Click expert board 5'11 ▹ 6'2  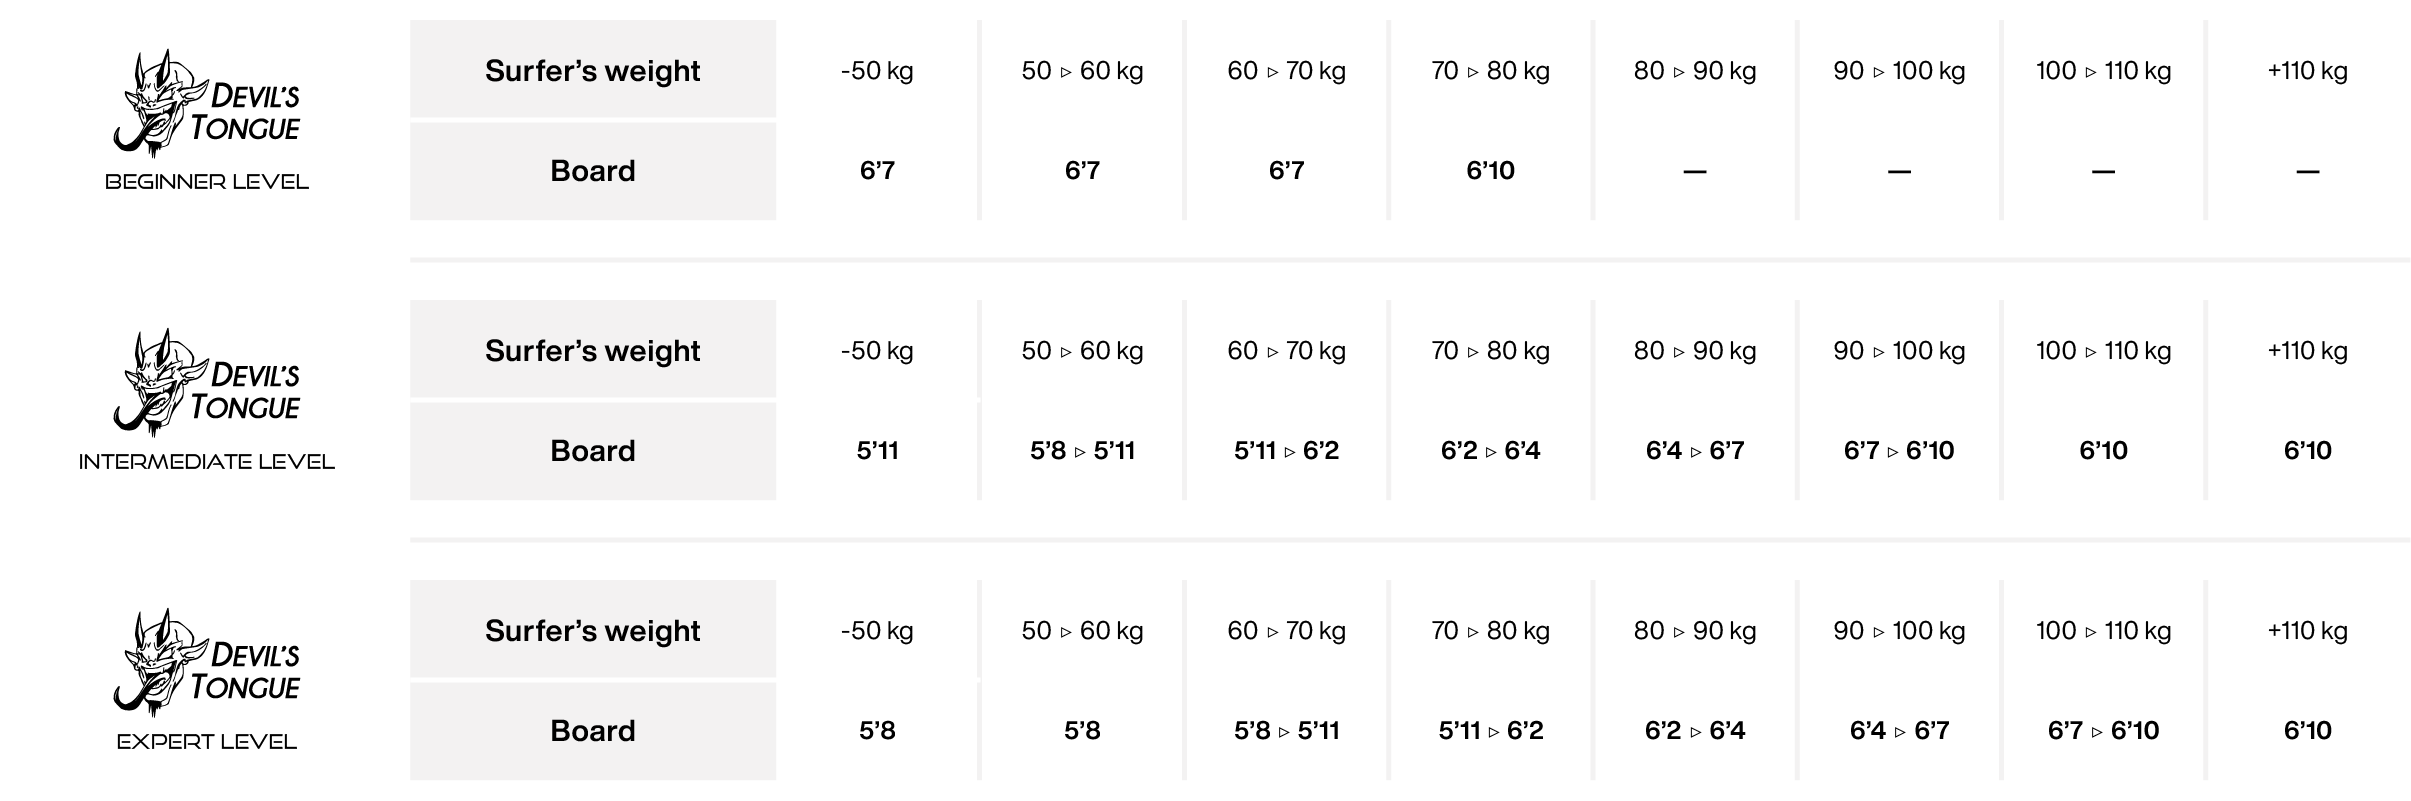(x=1490, y=731)
